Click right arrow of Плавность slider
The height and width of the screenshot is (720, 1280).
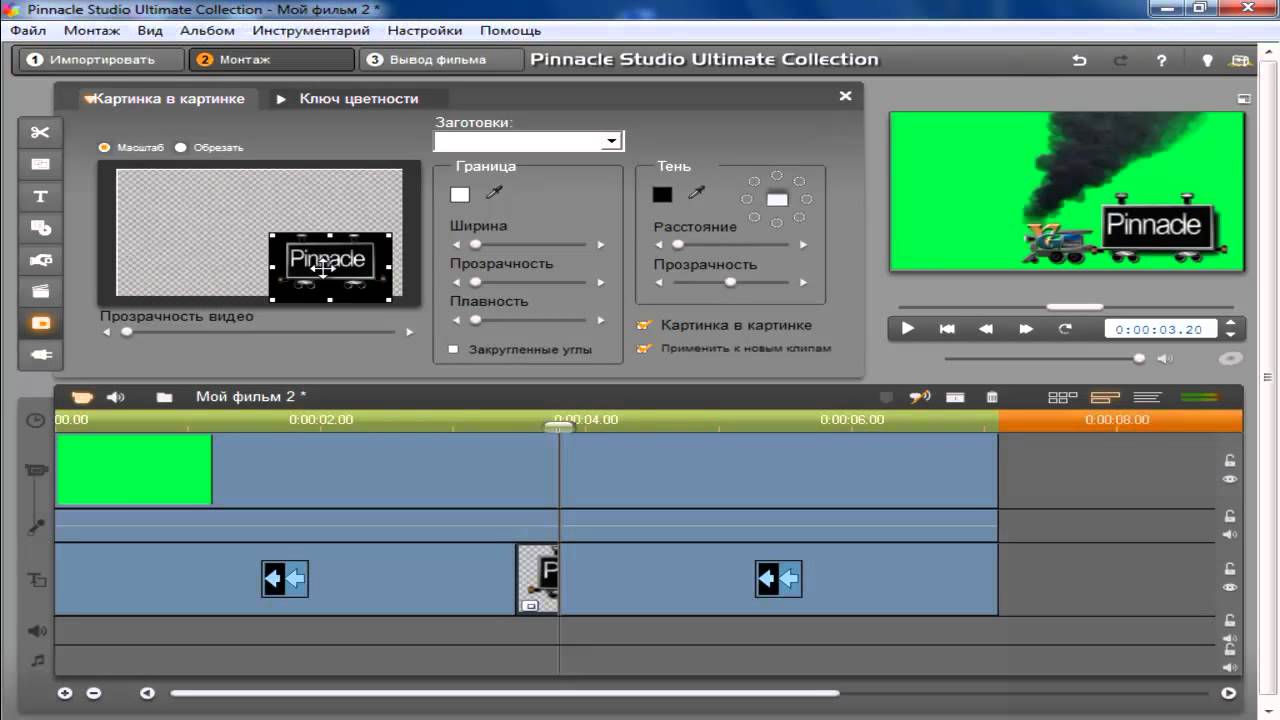point(601,320)
